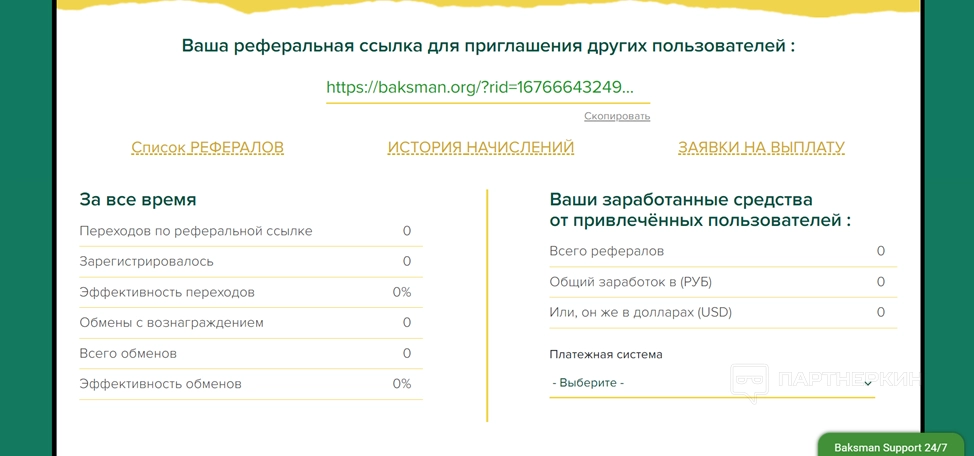The width and height of the screenshot is (974, 456).
Task: Click the referral link input field
Action: tap(480, 87)
